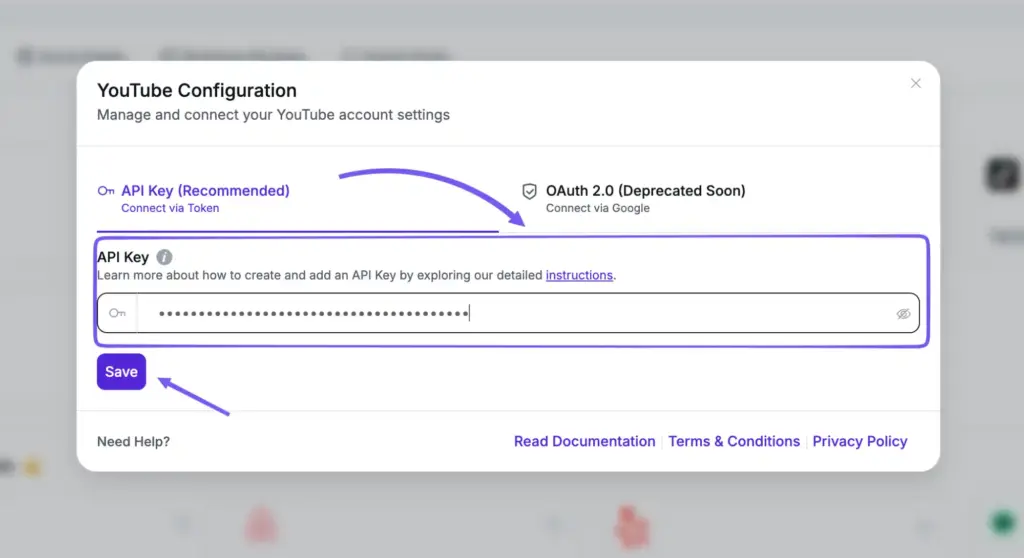Image resolution: width=1024 pixels, height=558 pixels.
Task: Open the detailed instructions link
Action: coord(579,275)
